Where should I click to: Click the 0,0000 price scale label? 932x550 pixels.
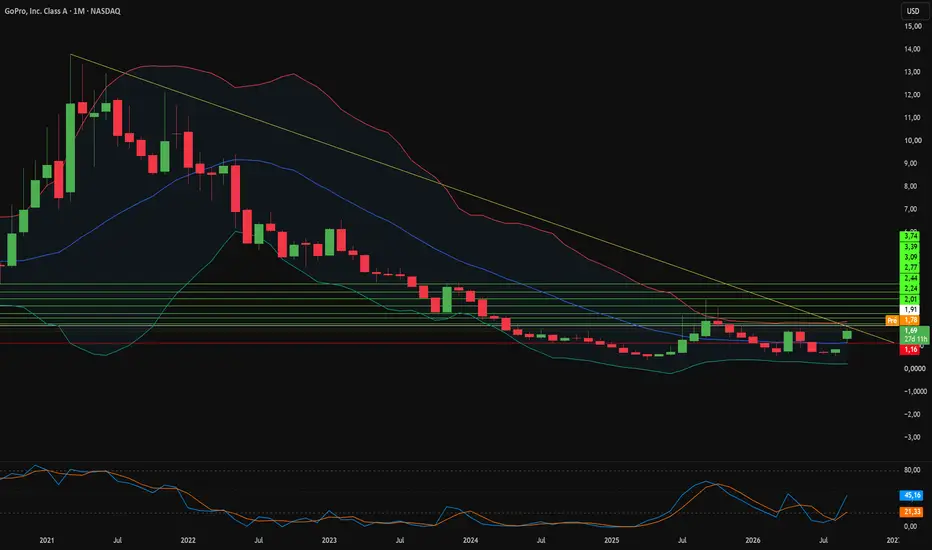tap(915, 369)
